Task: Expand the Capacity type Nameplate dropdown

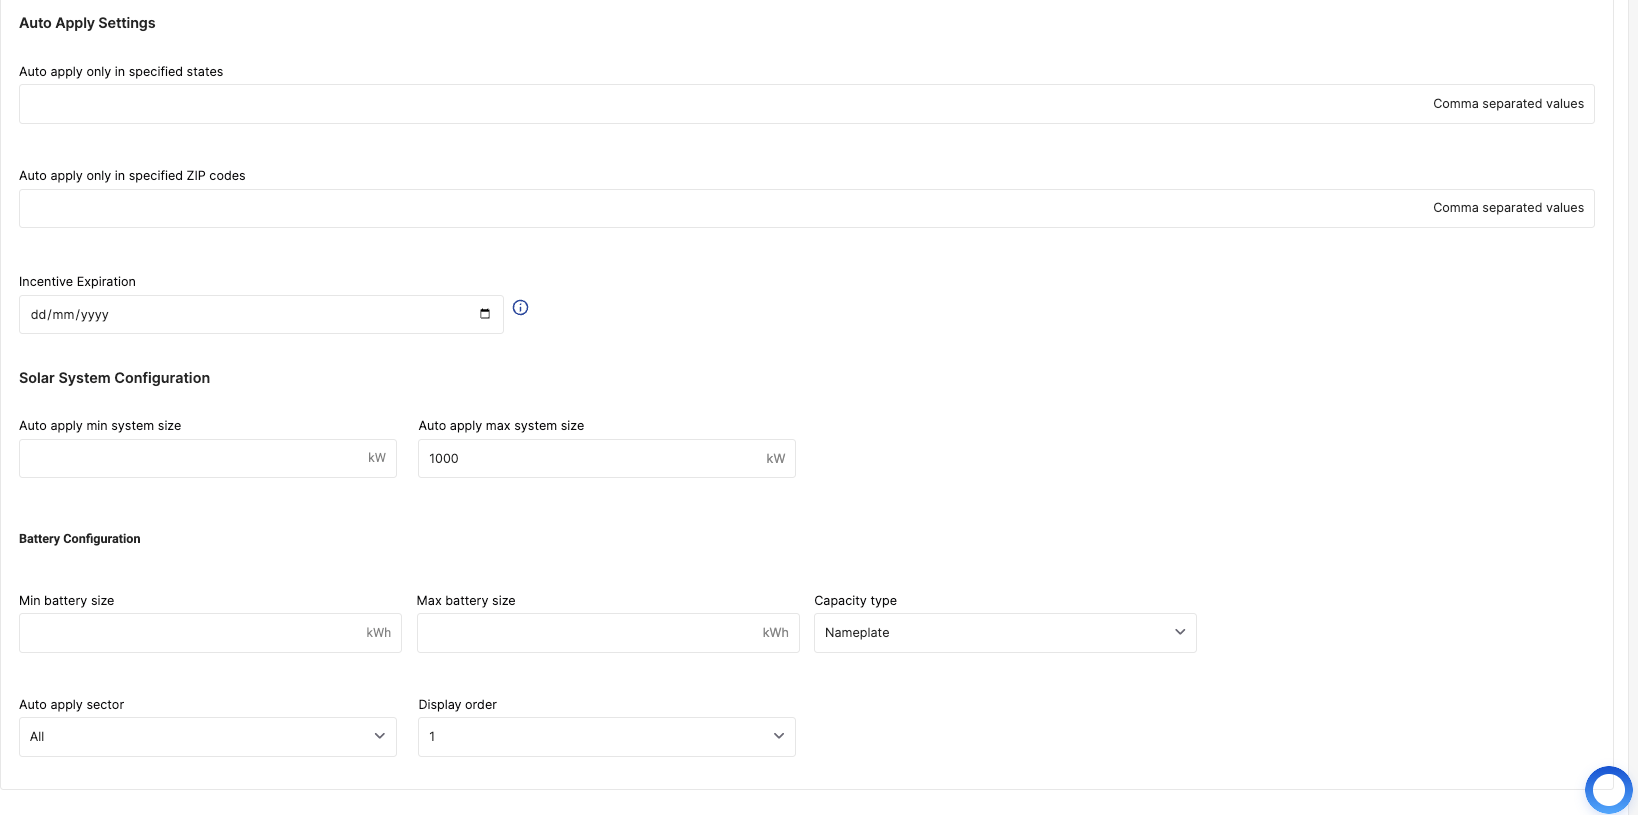Action: tap(1005, 633)
